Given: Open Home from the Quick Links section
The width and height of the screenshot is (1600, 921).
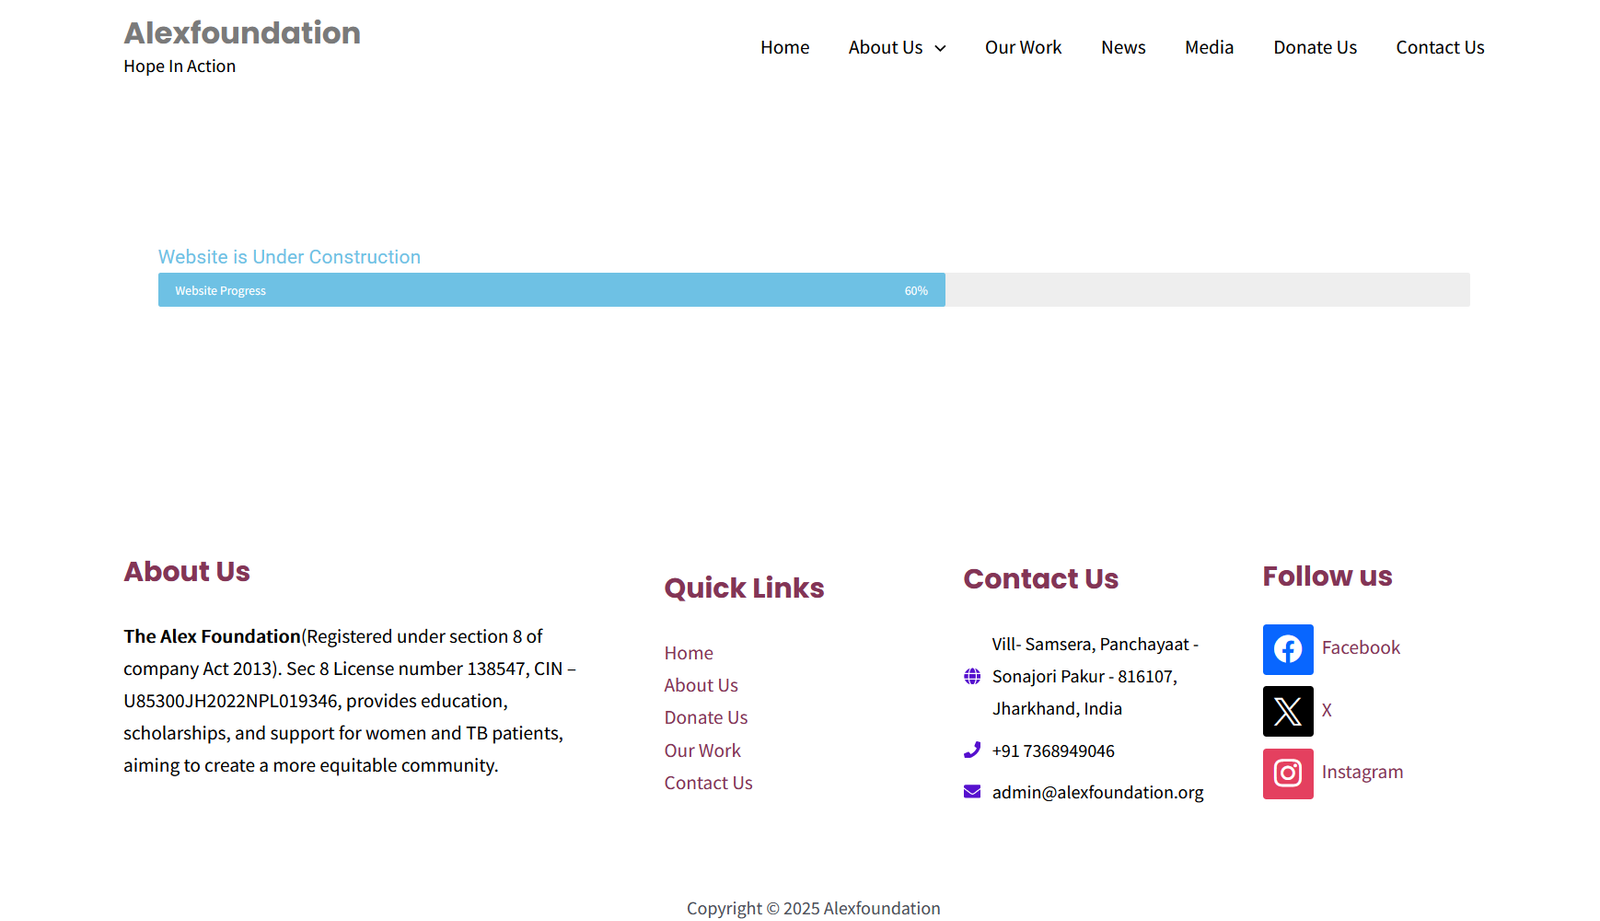Looking at the screenshot, I should [688, 652].
